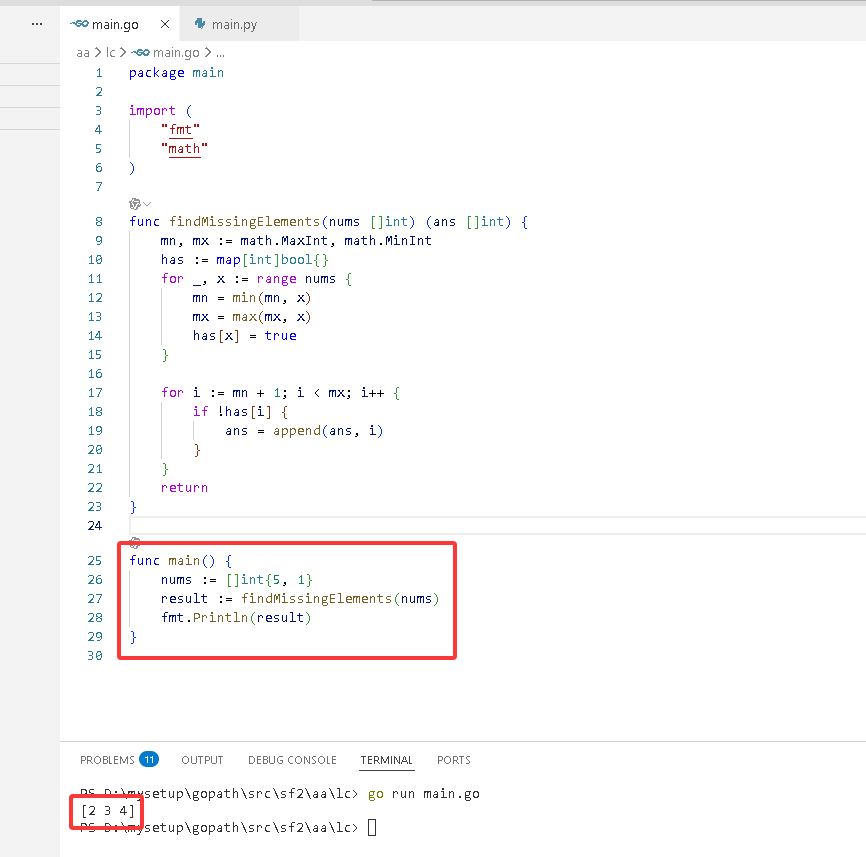
Task: Click 'go run main.go' command in terminal
Action: [x=424, y=793]
